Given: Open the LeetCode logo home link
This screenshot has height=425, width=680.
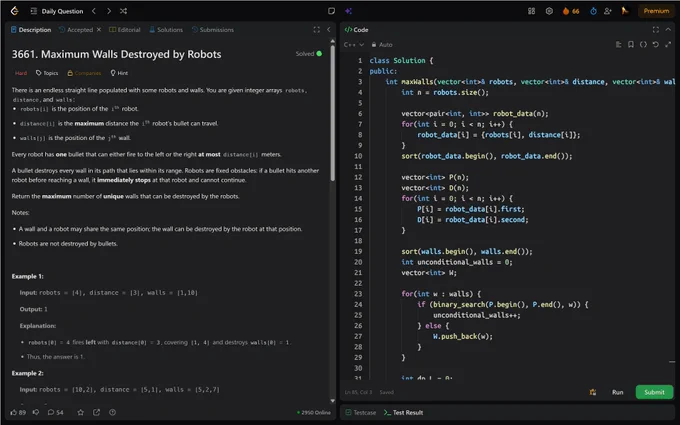Looking at the screenshot, I should coord(15,11).
